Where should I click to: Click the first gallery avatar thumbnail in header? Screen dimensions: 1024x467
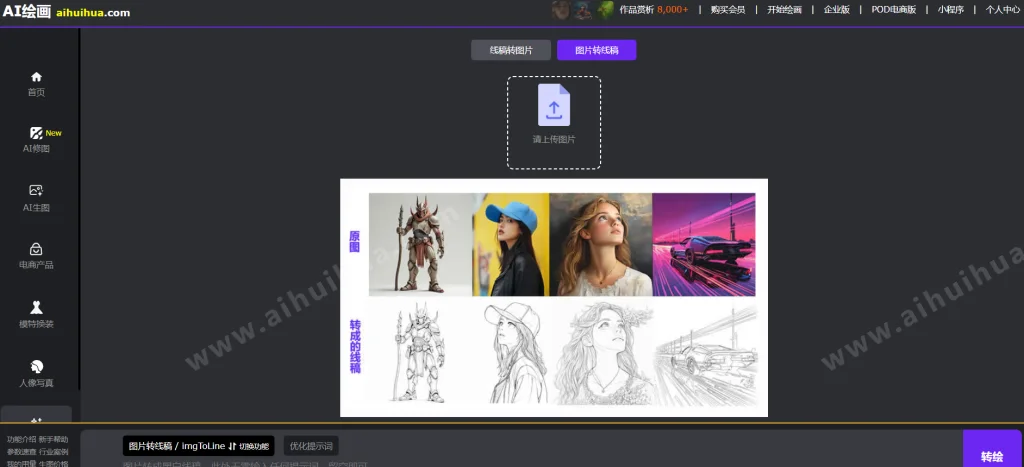[x=560, y=10]
